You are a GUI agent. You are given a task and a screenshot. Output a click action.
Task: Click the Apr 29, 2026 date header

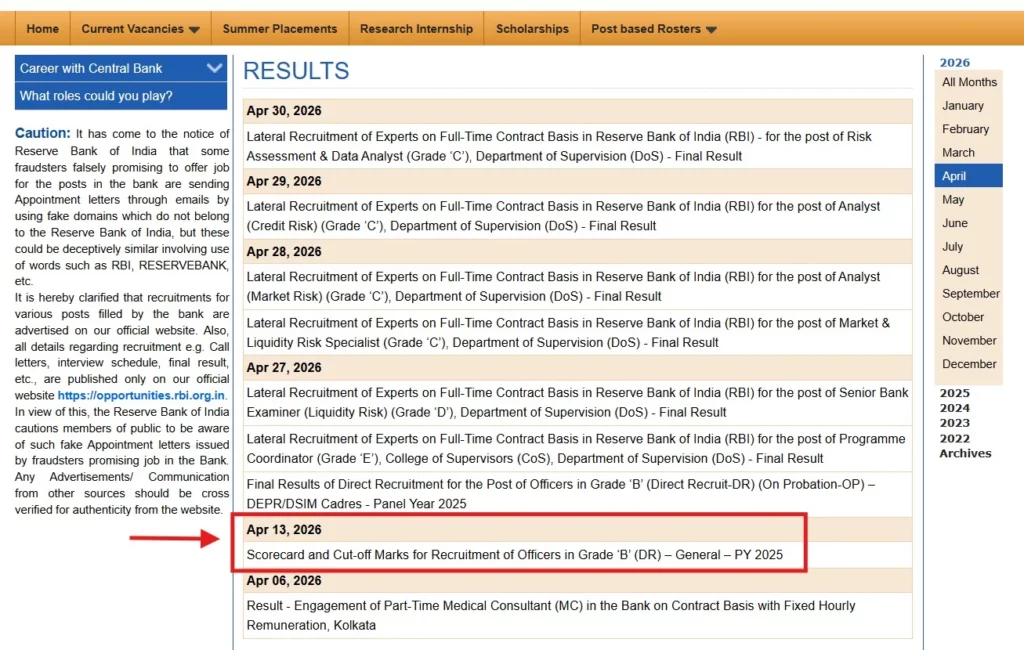point(283,182)
